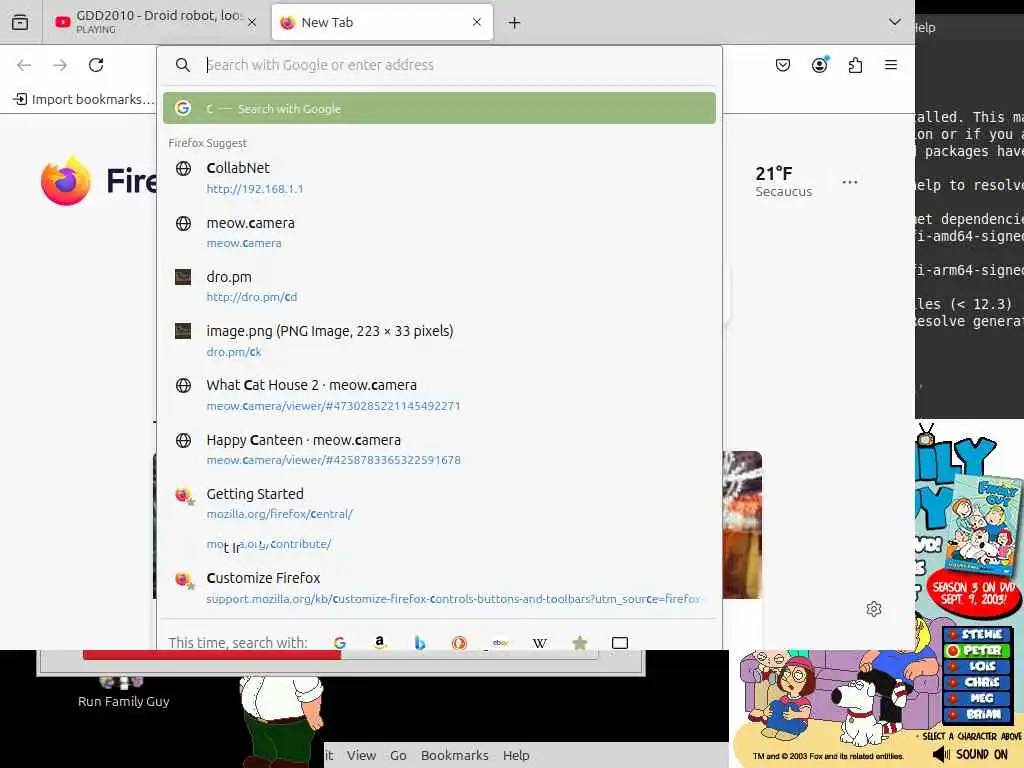Click the mozilla.org contribute URL suggestion
This screenshot has height=768, width=1024.
pyautogui.click(x=269, y=544)
